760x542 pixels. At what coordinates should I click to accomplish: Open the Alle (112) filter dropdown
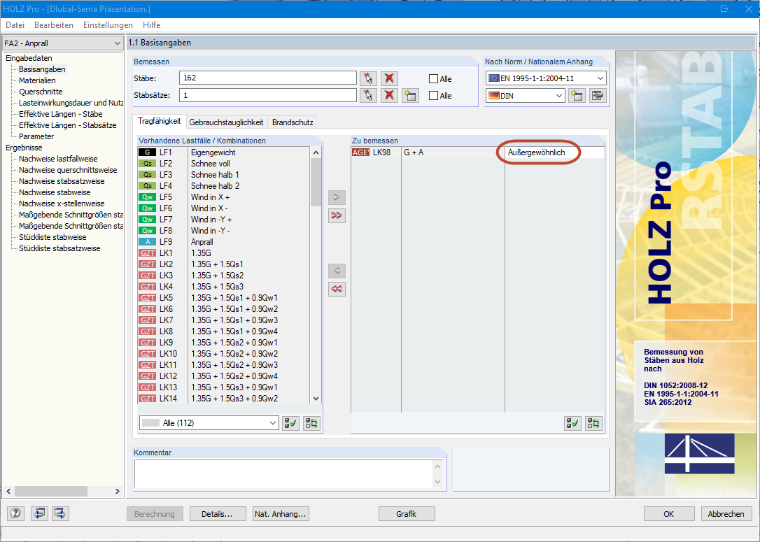(208, 423)
